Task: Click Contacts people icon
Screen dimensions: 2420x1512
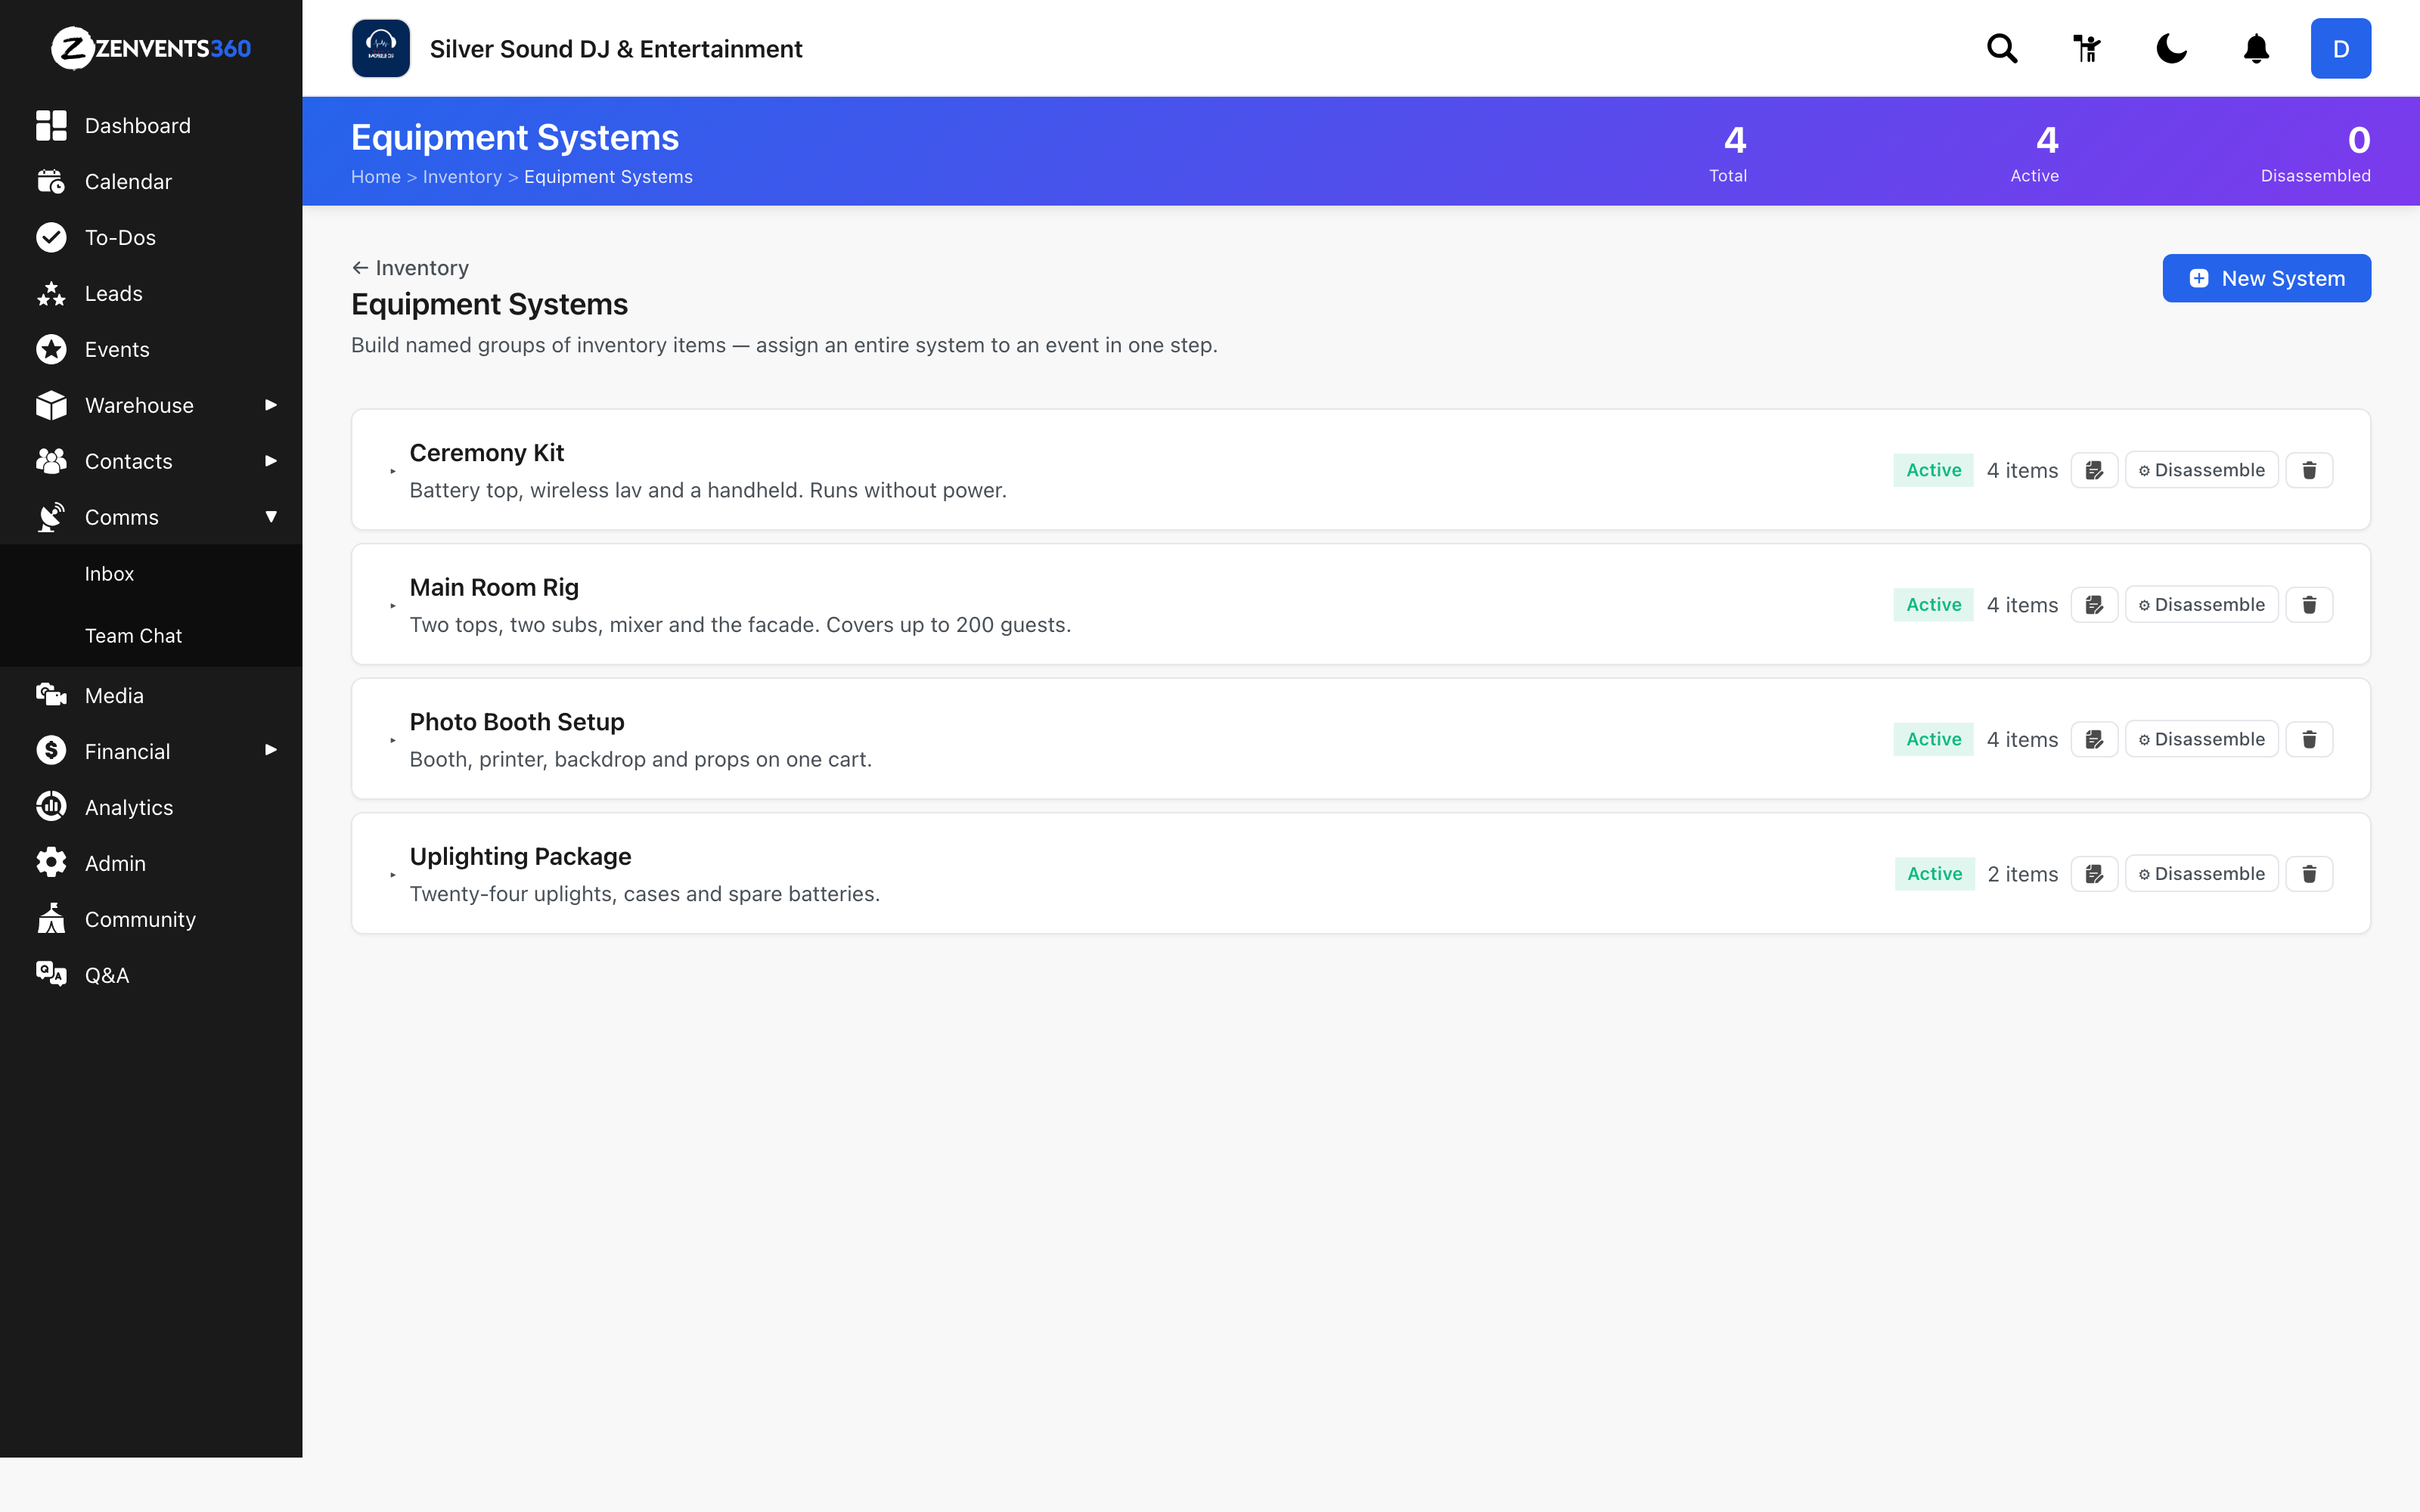Action: coord(51,461)
